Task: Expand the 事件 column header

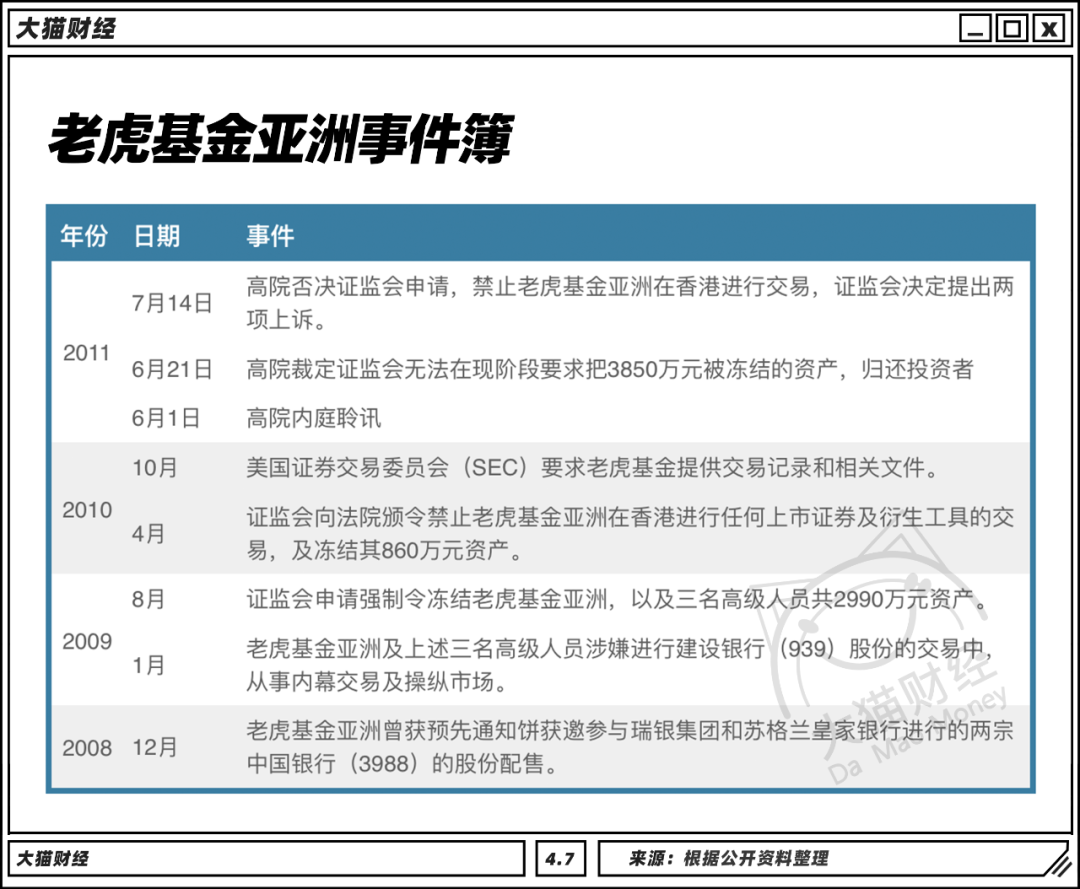Action: tap(268, 234)
